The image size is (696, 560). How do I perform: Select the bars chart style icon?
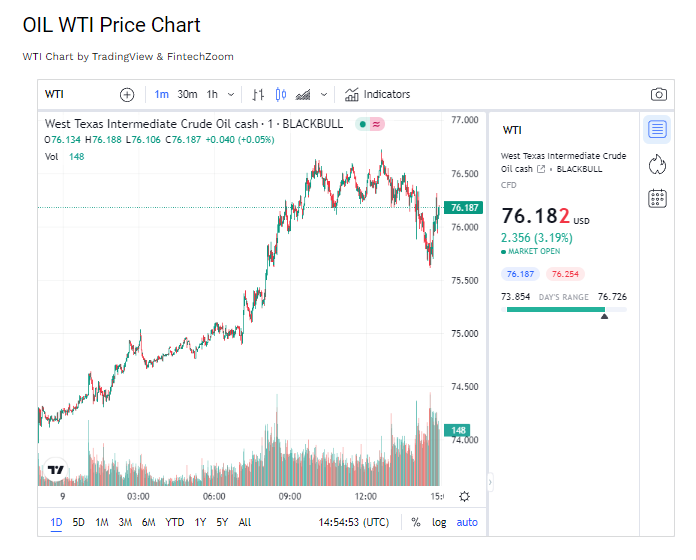coord(258,95)
